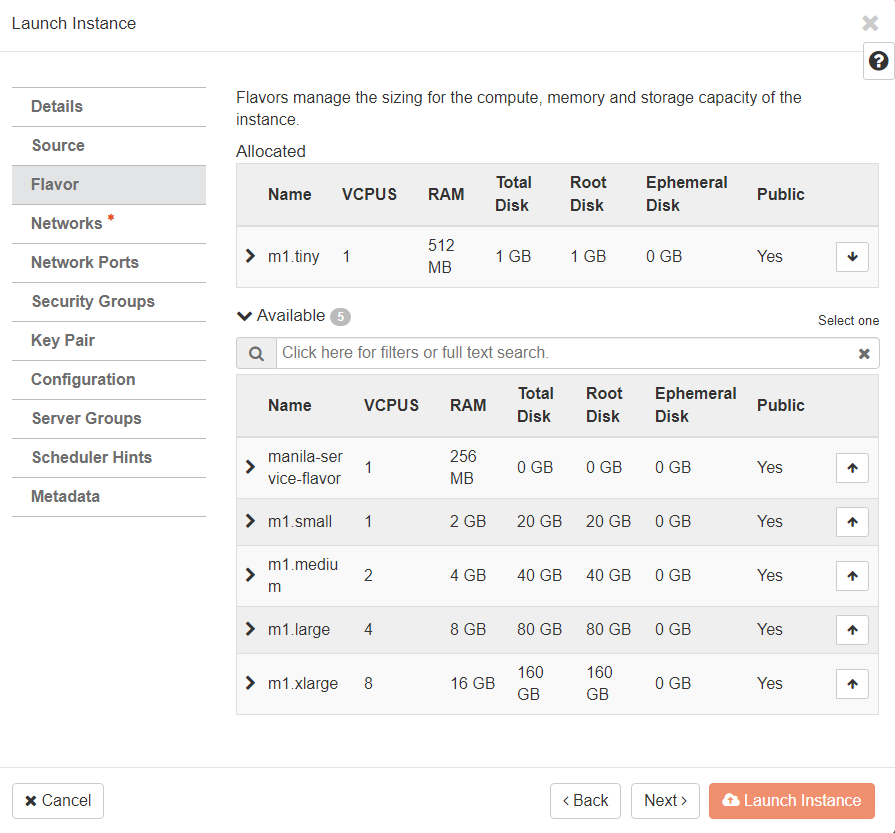Click the magnifier search icon
This screenshot has width=895, height=833.
256,353
